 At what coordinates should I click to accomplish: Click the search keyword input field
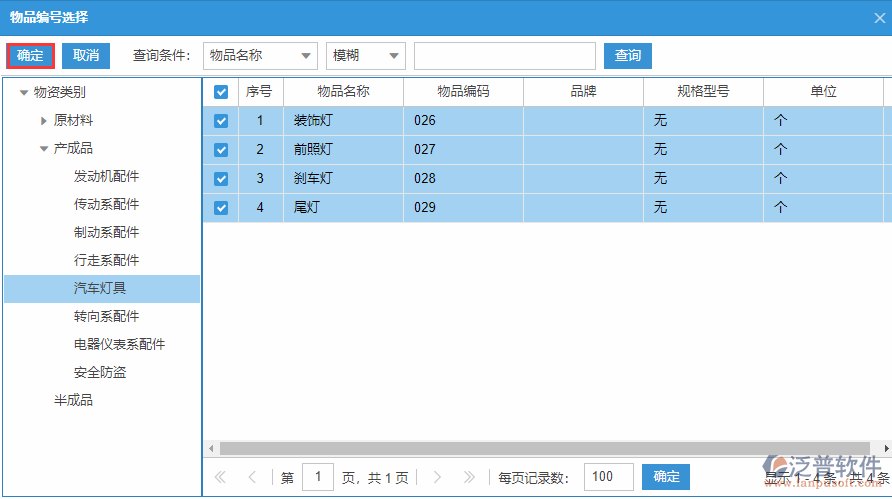coord(504,56)
